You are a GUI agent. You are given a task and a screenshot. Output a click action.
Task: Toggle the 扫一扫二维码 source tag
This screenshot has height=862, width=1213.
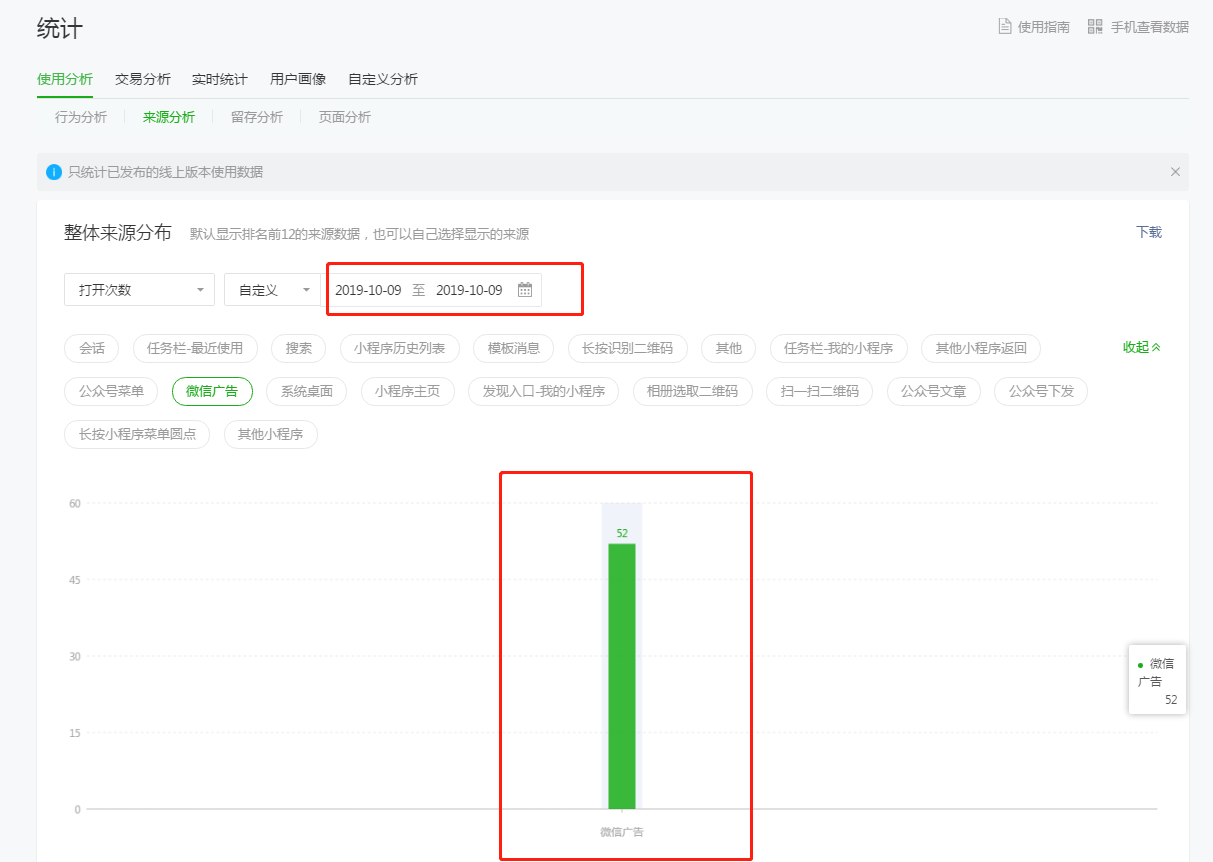820,391
